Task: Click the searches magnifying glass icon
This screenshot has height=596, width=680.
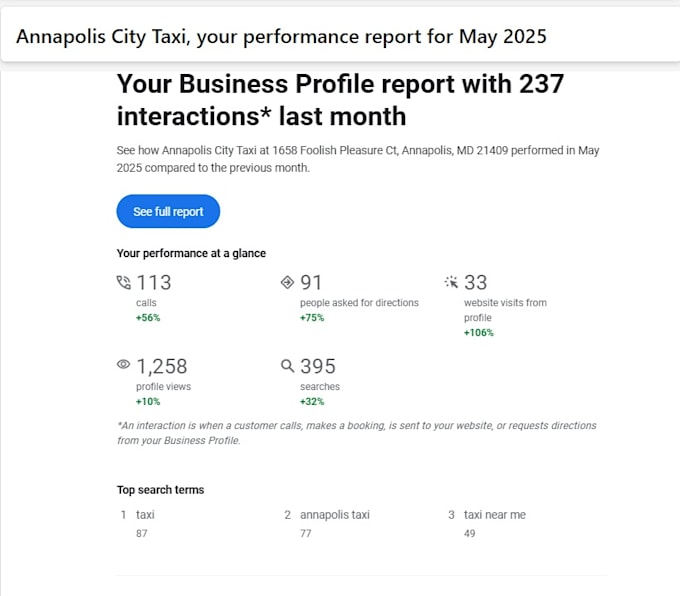Action: (x=287, y=366)
